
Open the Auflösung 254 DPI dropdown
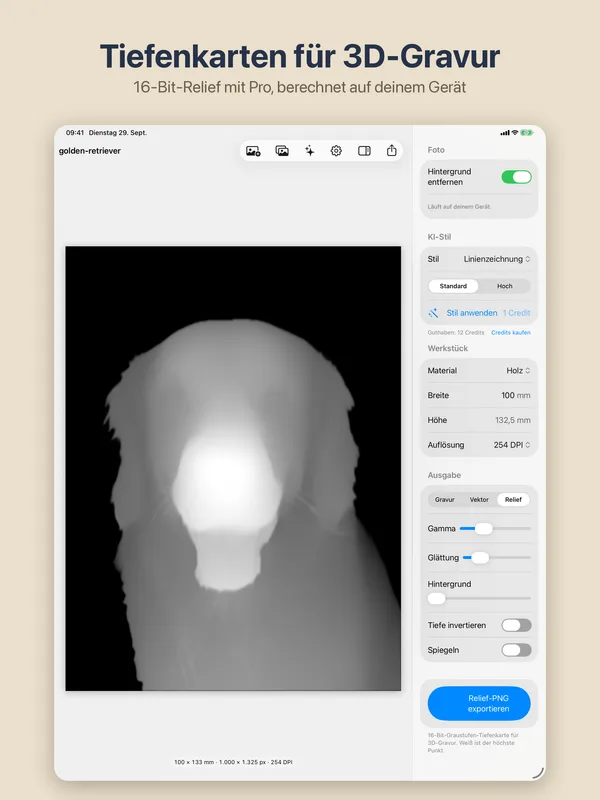pyautogui.click(x=512, y=445)
